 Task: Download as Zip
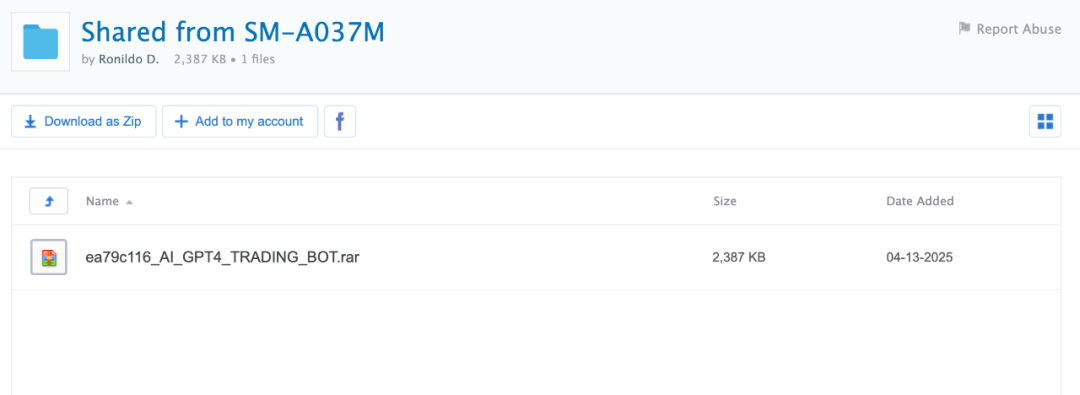tap(83, 121)
